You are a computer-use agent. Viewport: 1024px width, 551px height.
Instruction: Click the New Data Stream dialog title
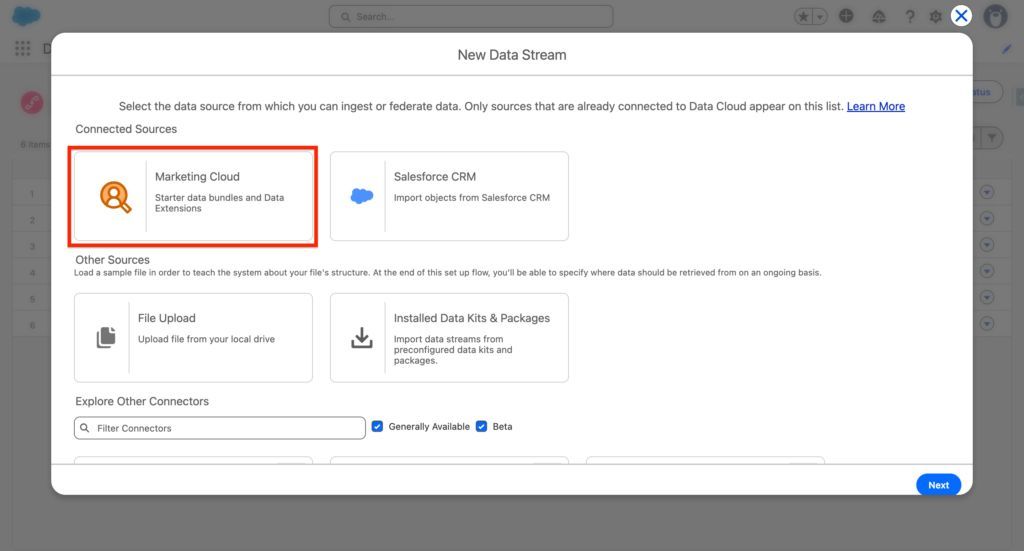pos(512,55)
